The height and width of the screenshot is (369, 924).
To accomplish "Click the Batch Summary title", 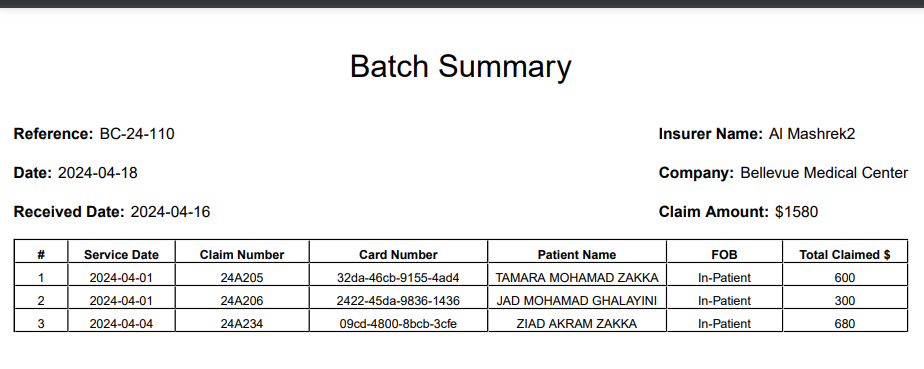I will (x=460, y=66).
